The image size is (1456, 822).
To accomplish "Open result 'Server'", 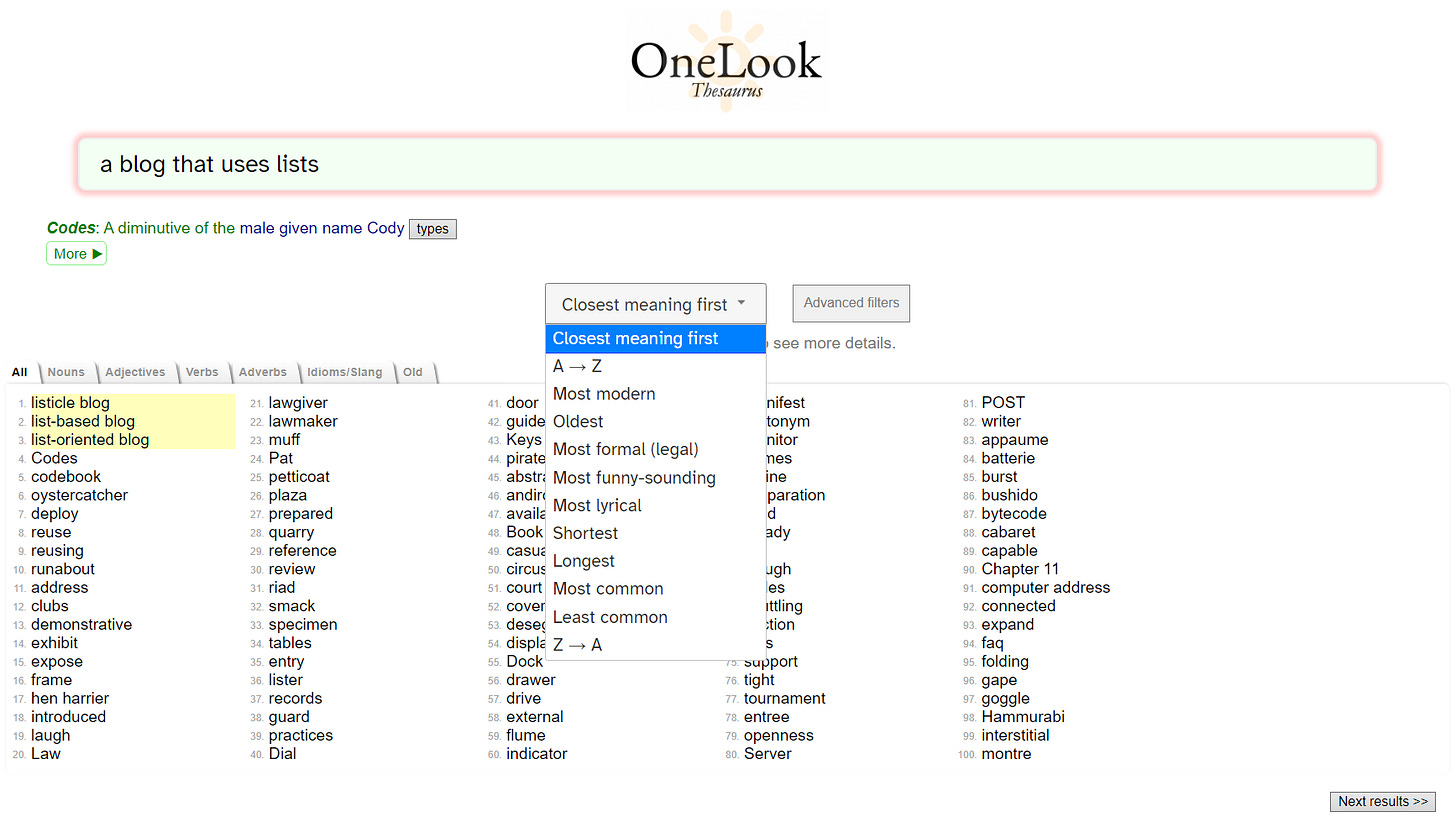I will [766, 754].
